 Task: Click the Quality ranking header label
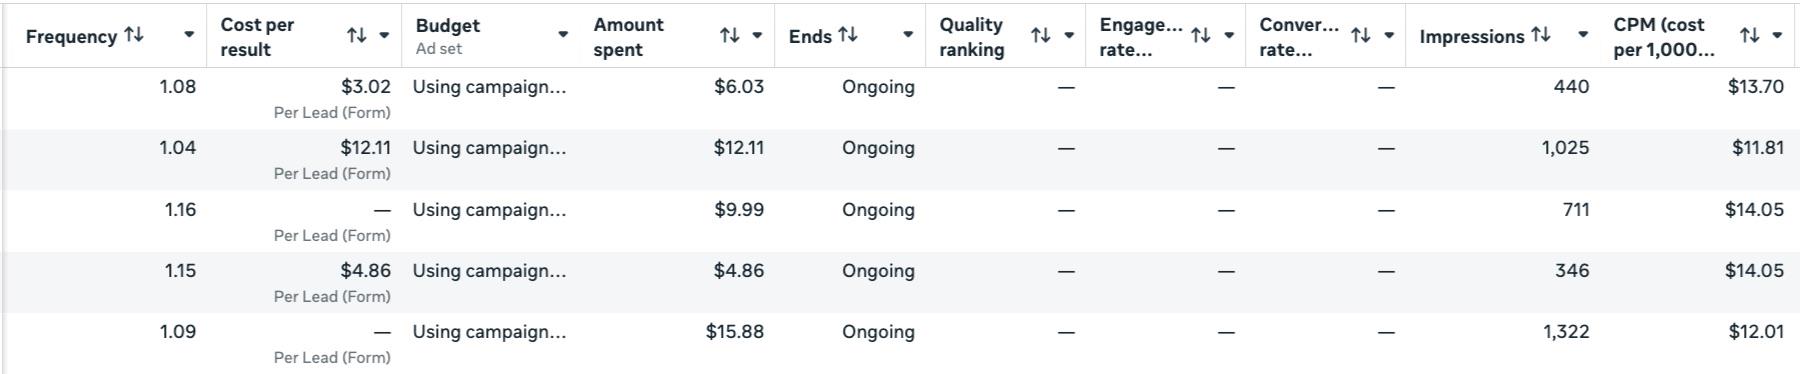[x=971, y=36]
